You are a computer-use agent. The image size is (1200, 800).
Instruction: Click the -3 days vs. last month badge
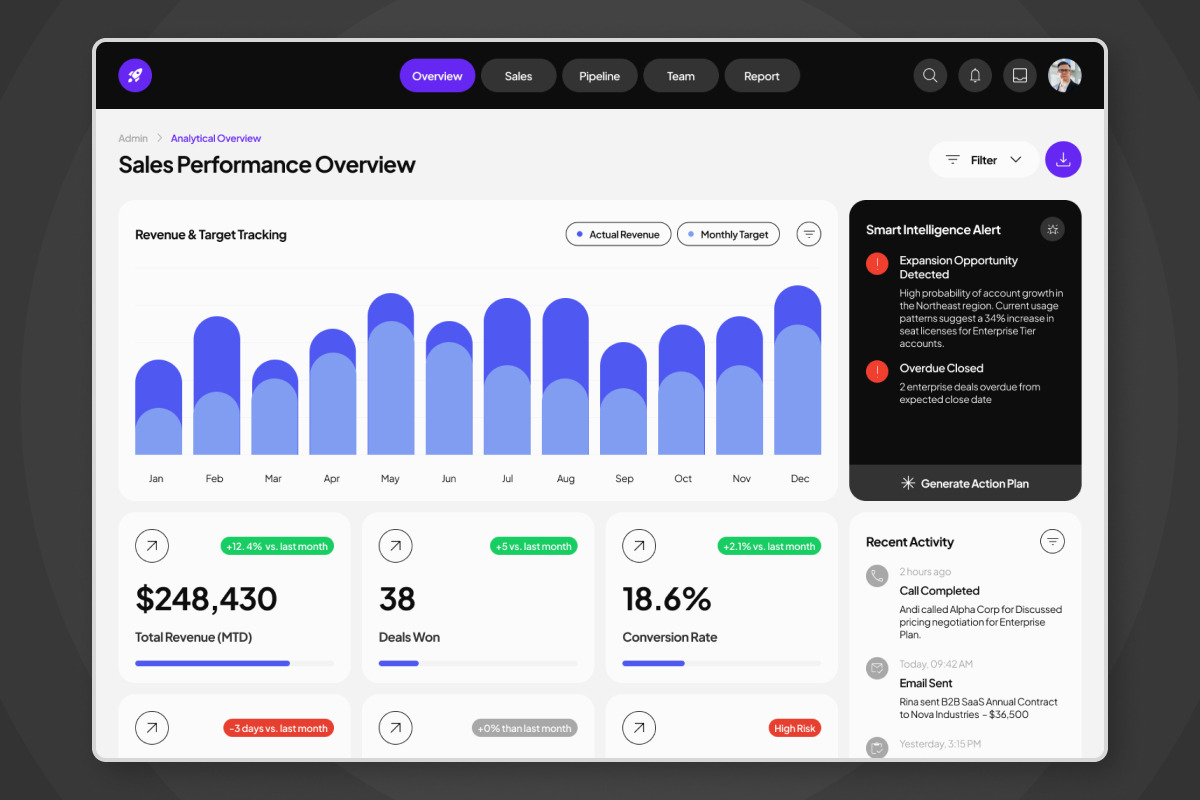pos(278,728)
